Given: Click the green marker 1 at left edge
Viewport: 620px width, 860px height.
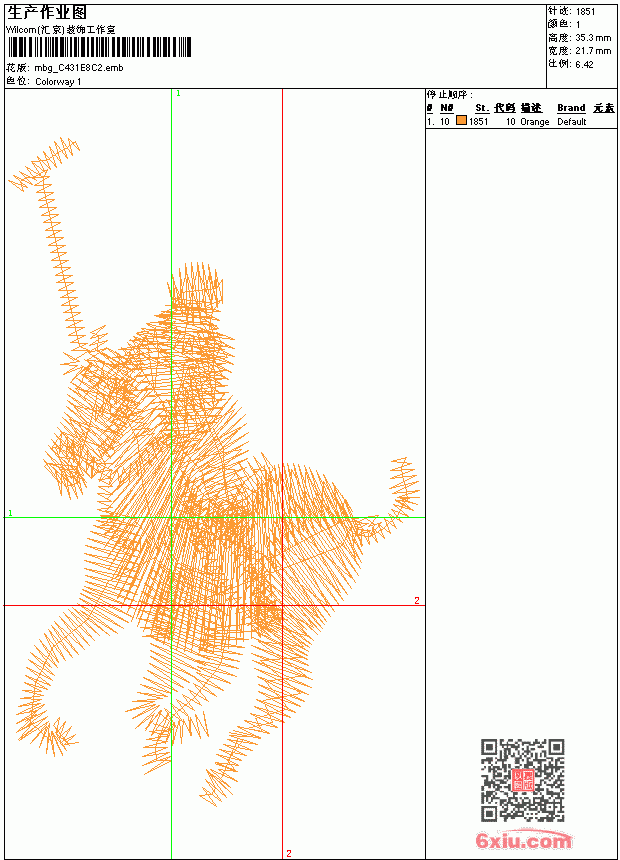Looking at the screenshot, I should coord(10,513).
